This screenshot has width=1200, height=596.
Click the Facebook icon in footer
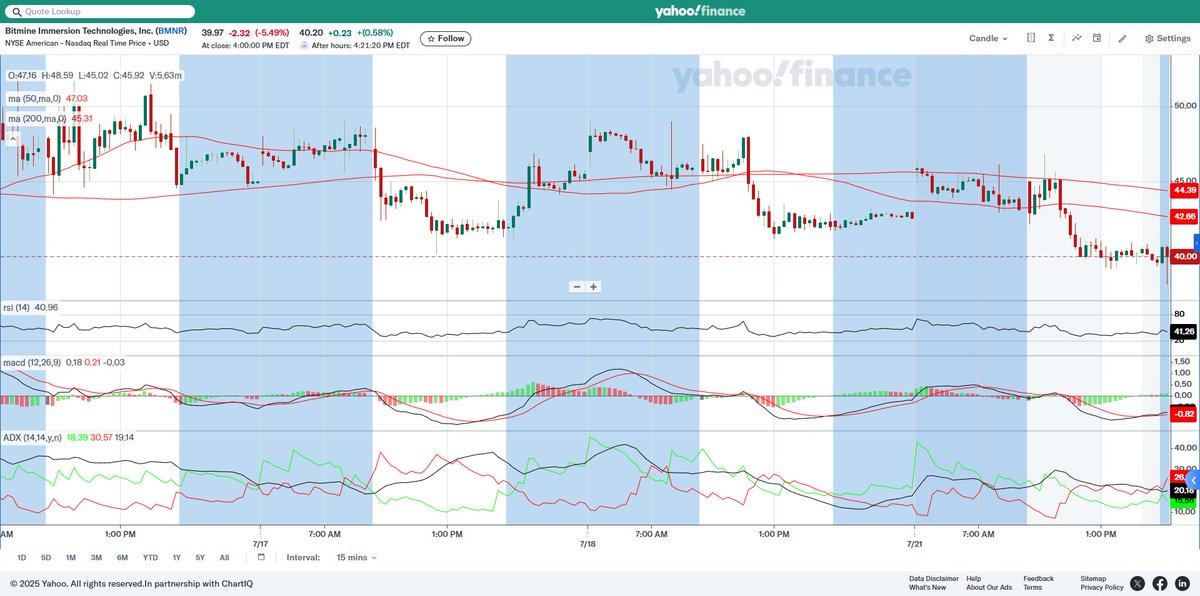point(1160,583)
